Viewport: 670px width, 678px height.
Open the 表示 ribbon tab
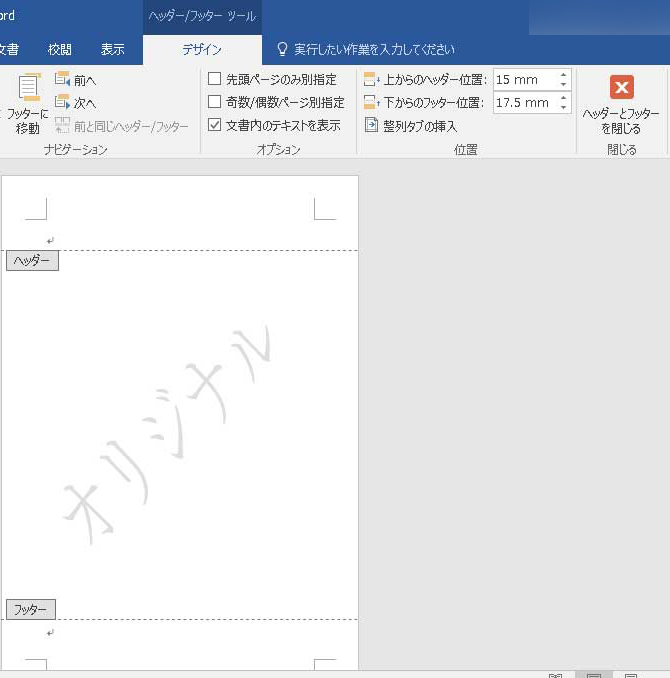pyautogui.click(x=112, y=49)
